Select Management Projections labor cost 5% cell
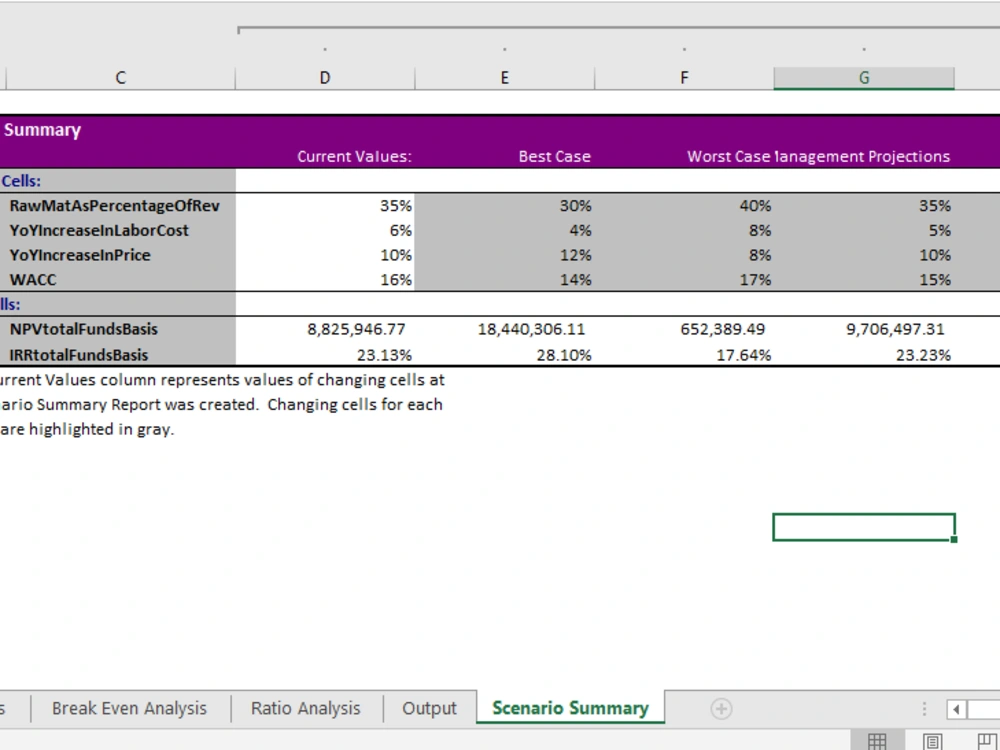 click(x=864, y=230)
